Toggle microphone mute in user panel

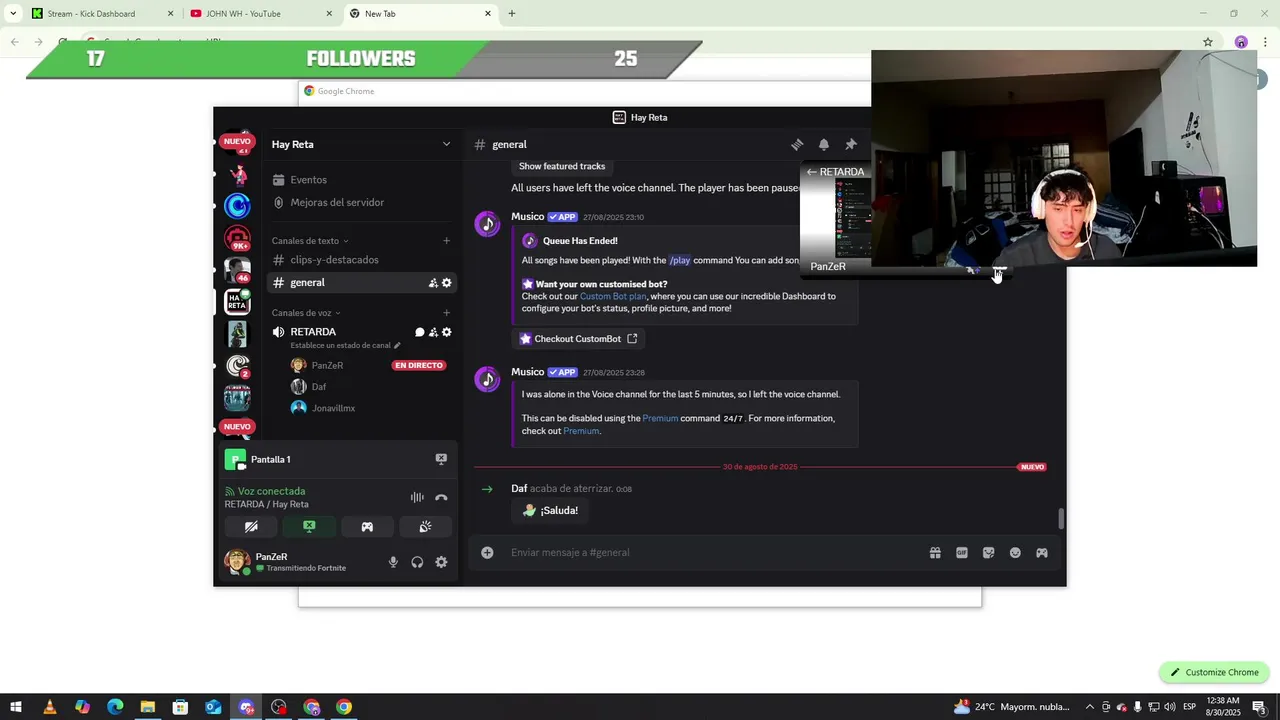point(393,562)
